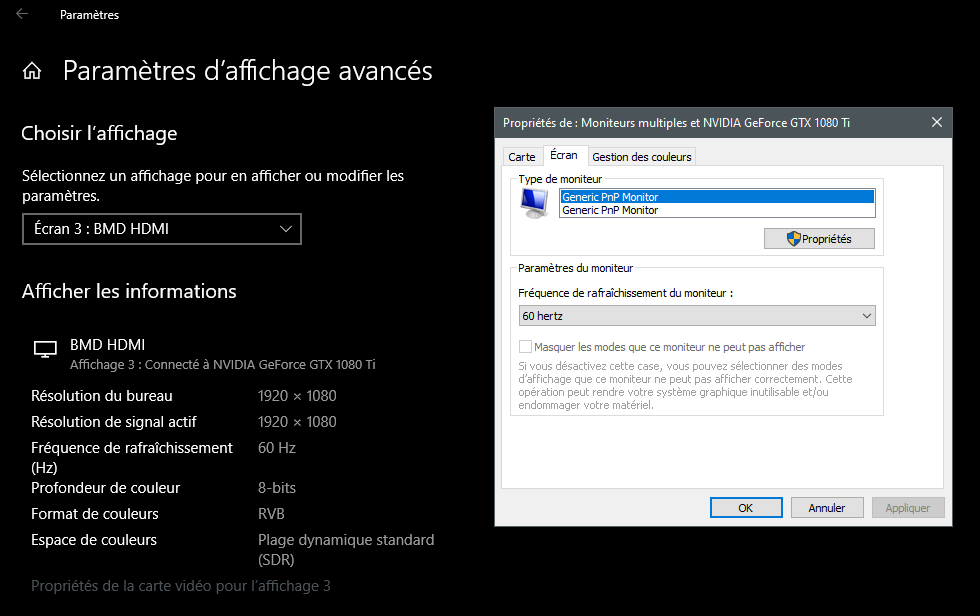The image size is (980, 616).
Task: Click the Profondeur de couleur label
Action: 106,488
